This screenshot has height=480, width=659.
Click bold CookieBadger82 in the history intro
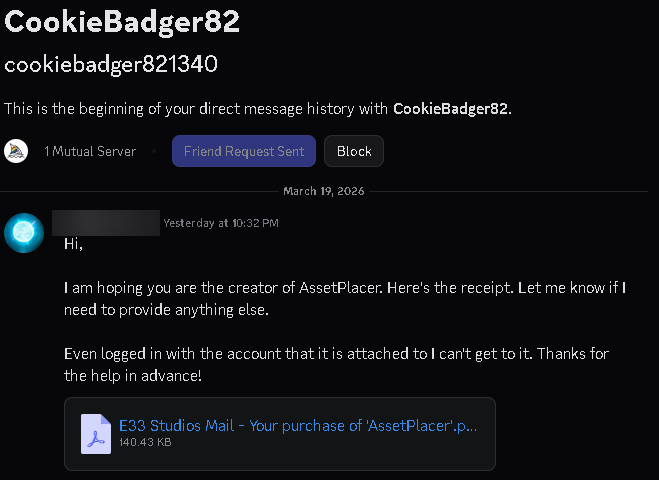[x=451, y=108]
